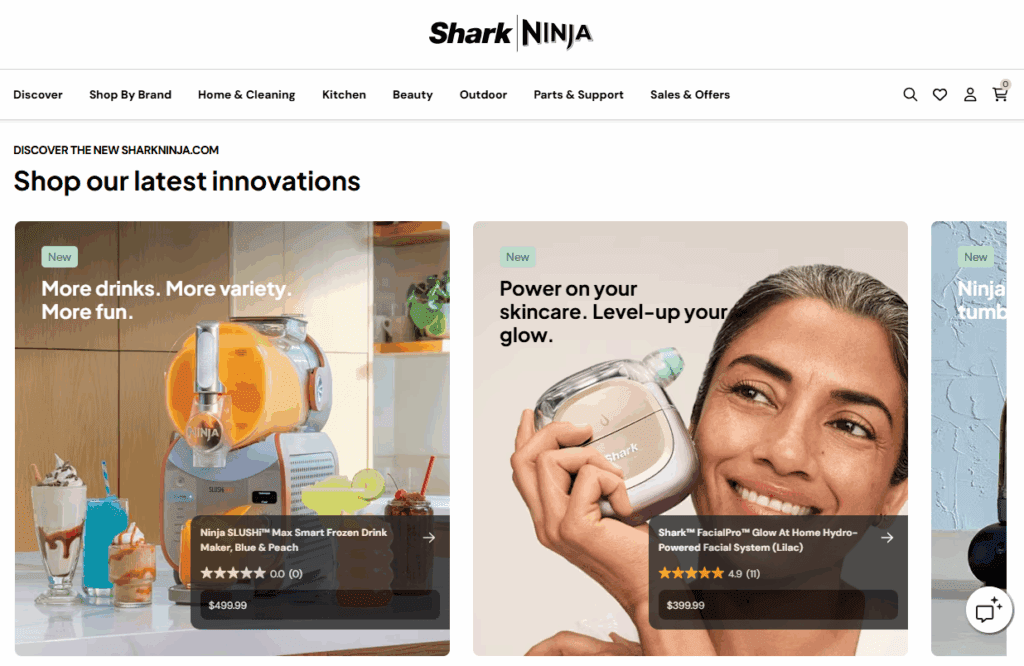Click the arrow on Shark FacialPro card

(x=887, y=537)
